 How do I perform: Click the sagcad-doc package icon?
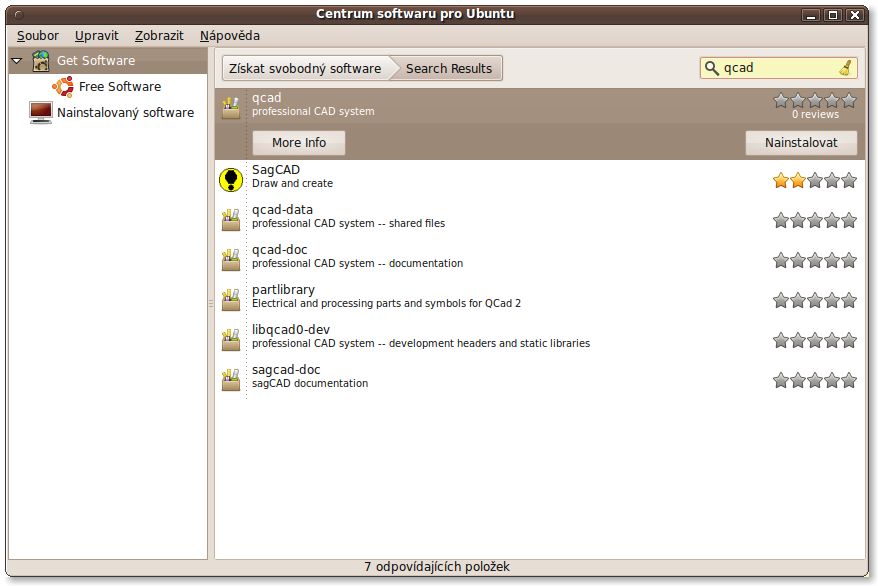pyautogui.click(x=231, y=380)
